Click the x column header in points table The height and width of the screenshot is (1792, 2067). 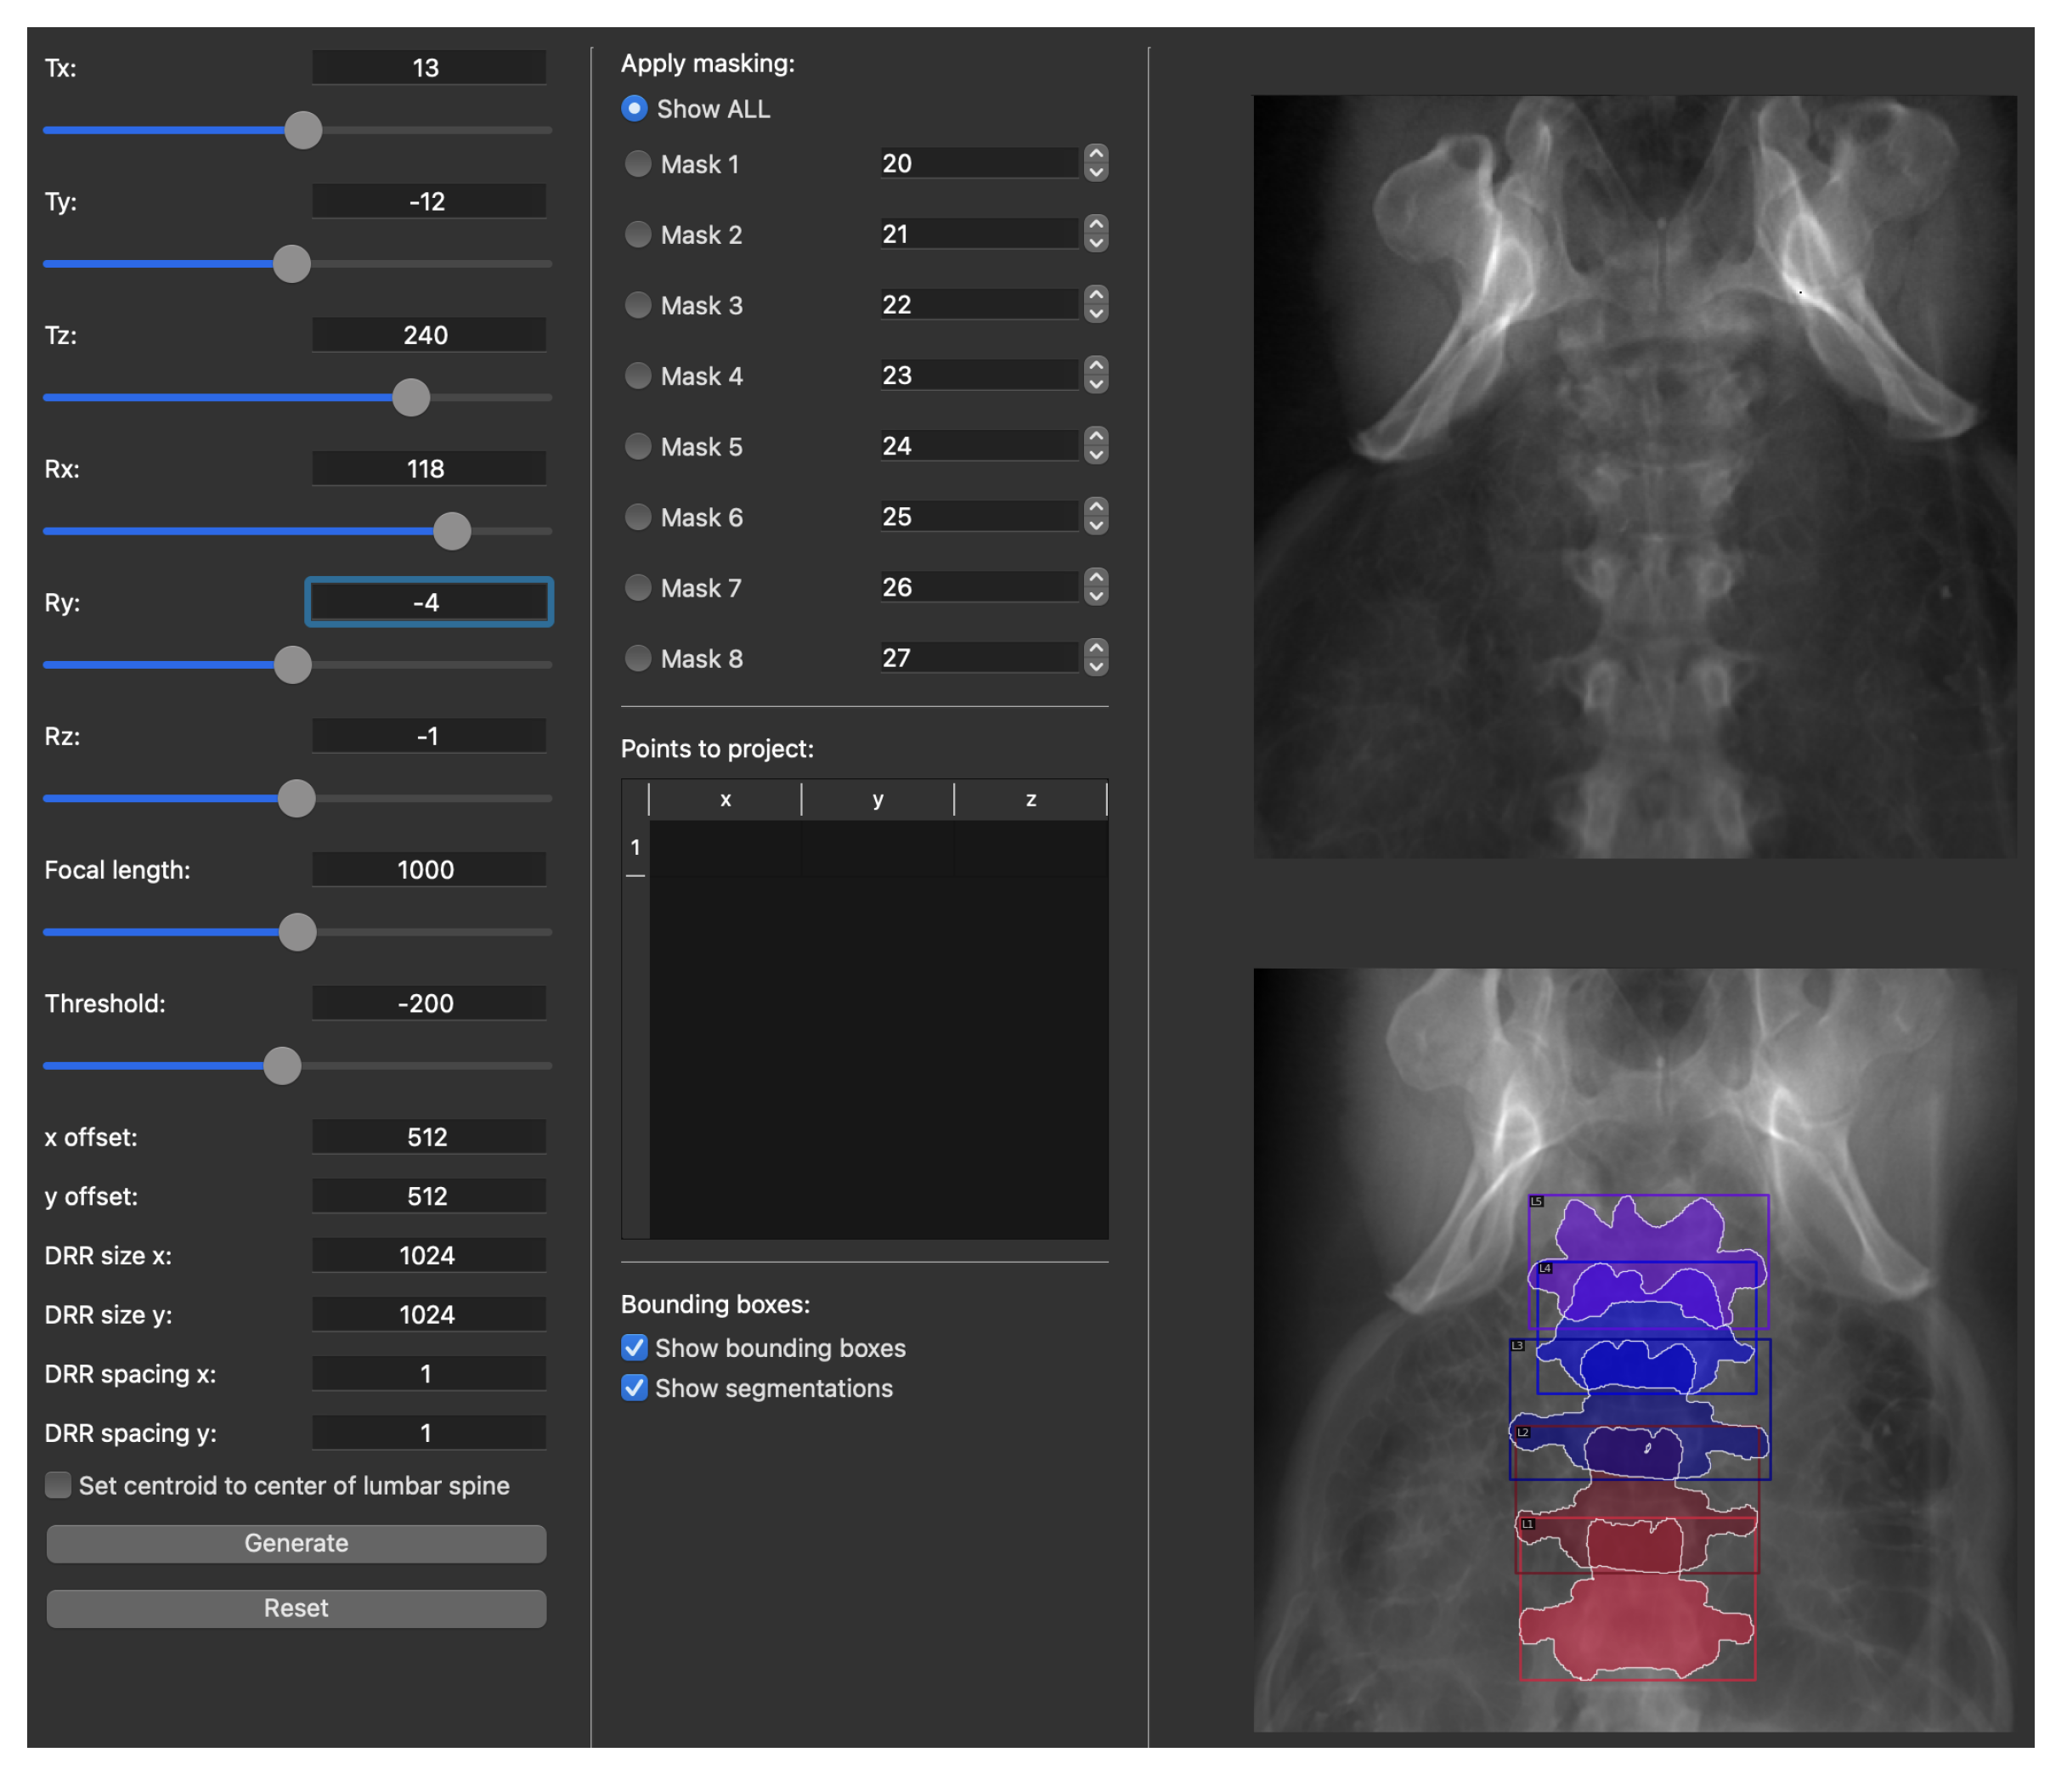click(725, 799)
